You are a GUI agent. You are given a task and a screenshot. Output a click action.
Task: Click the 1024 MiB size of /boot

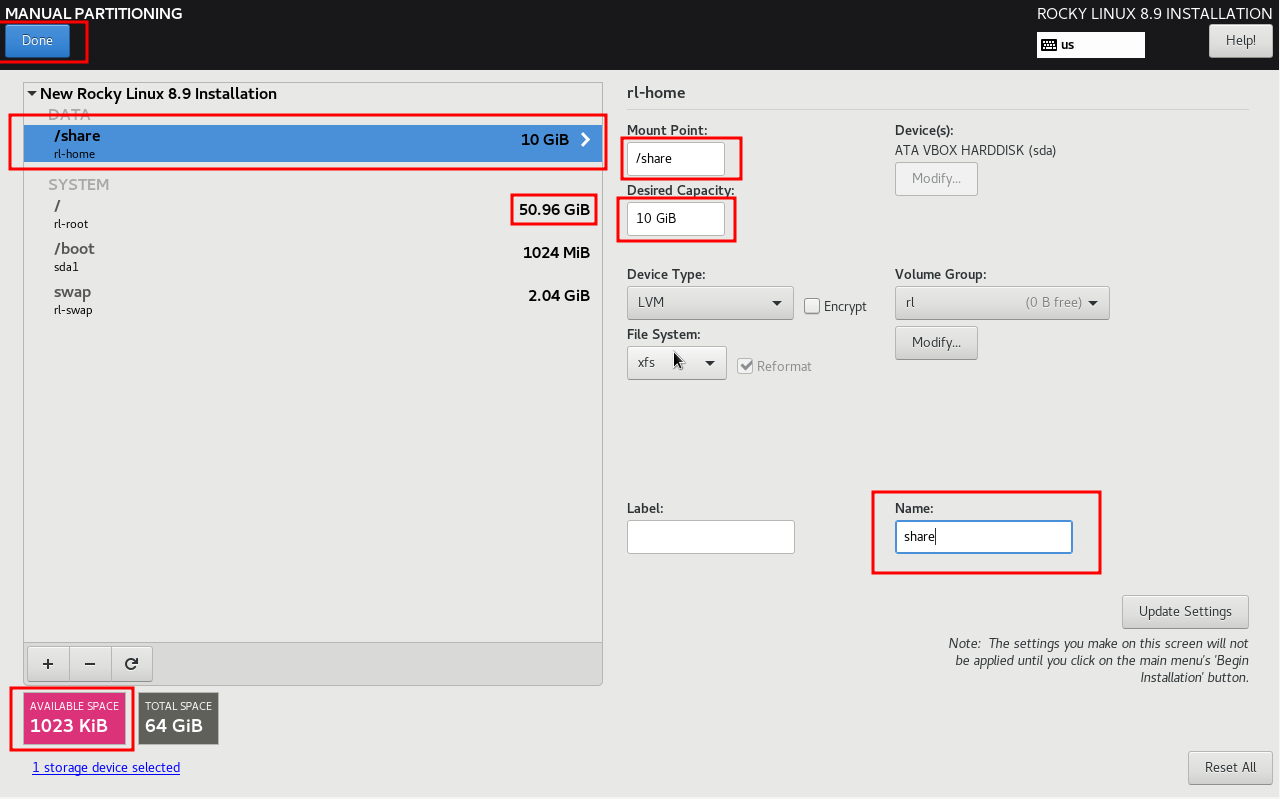(556, 253)
